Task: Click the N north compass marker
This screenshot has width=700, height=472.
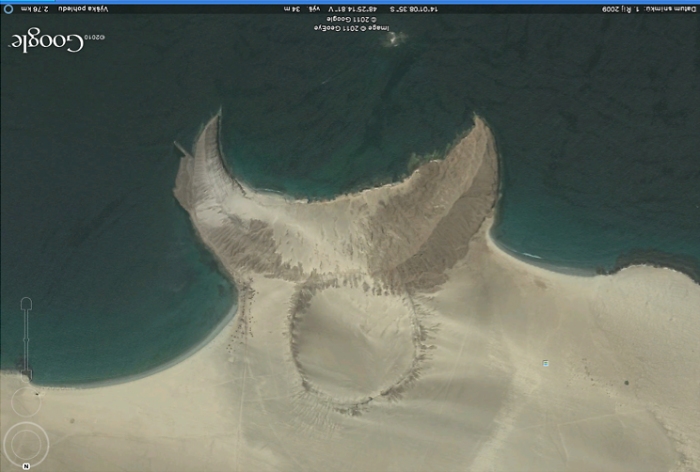Action: [x=26, y=466]
